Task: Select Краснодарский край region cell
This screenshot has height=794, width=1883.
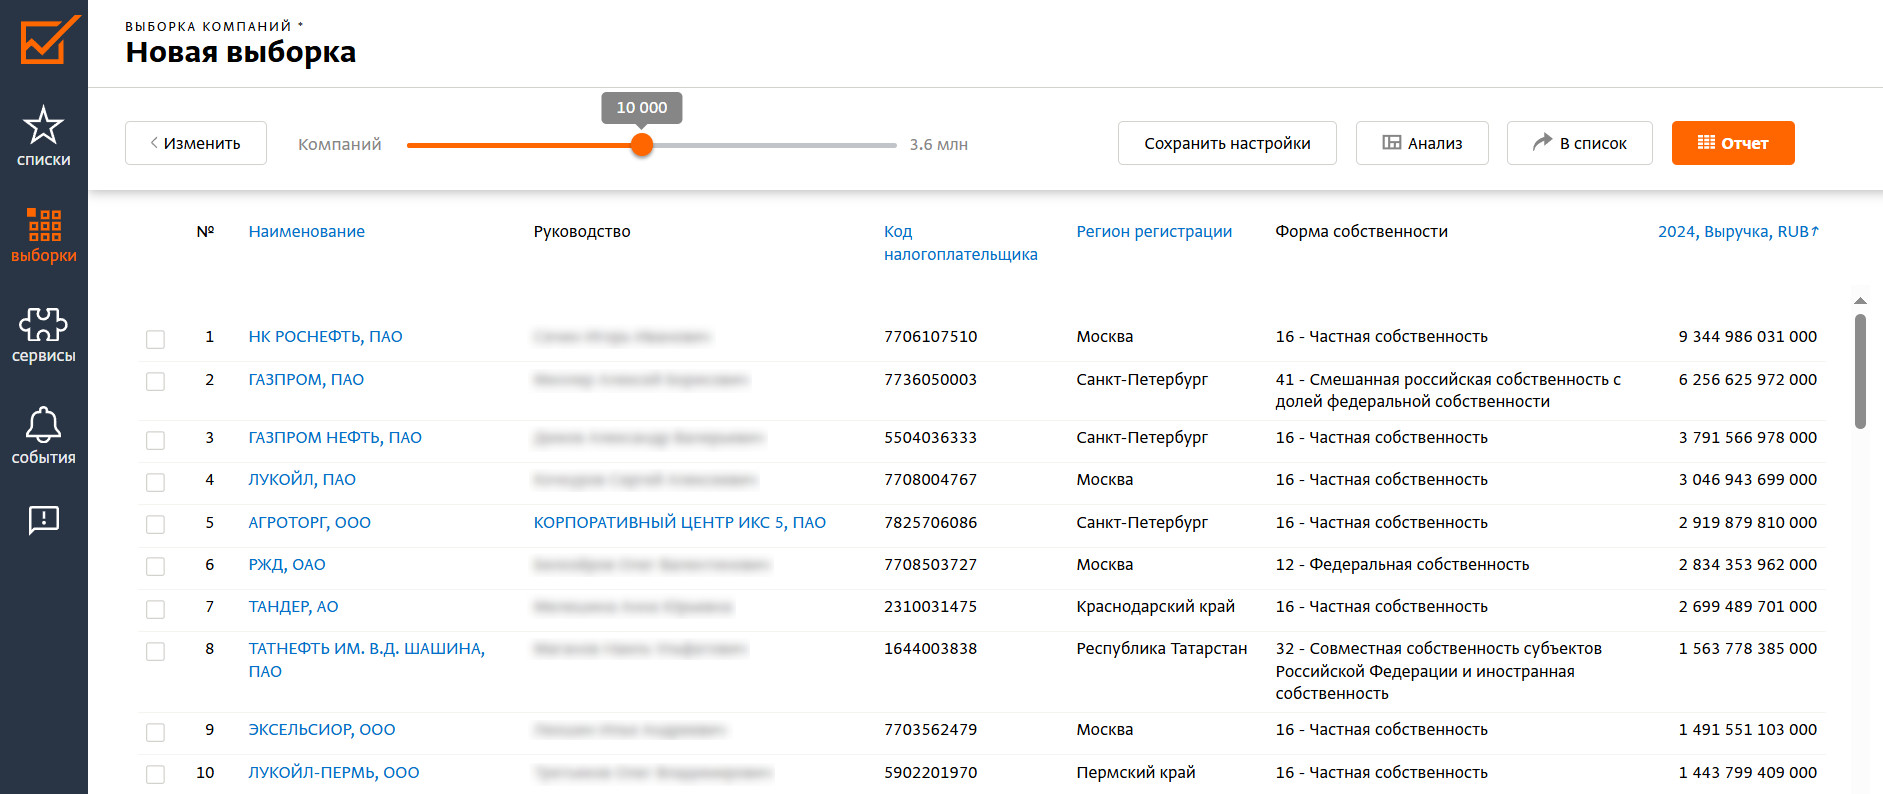Action: click(x=1155, y=606)
